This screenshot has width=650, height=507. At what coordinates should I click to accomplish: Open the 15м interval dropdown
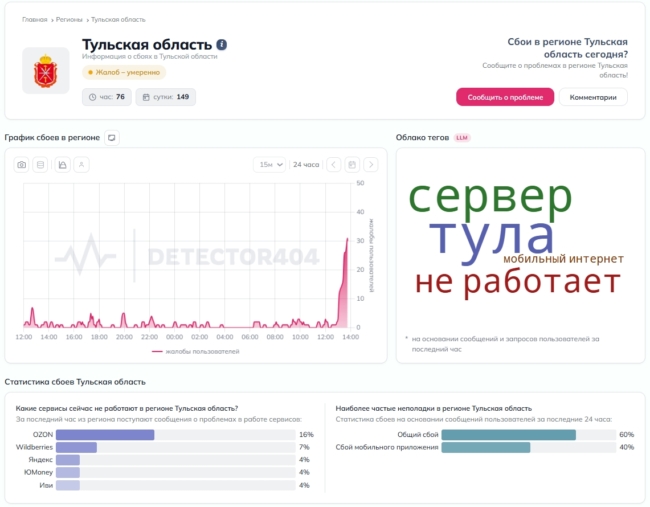[x=270, y=165]
